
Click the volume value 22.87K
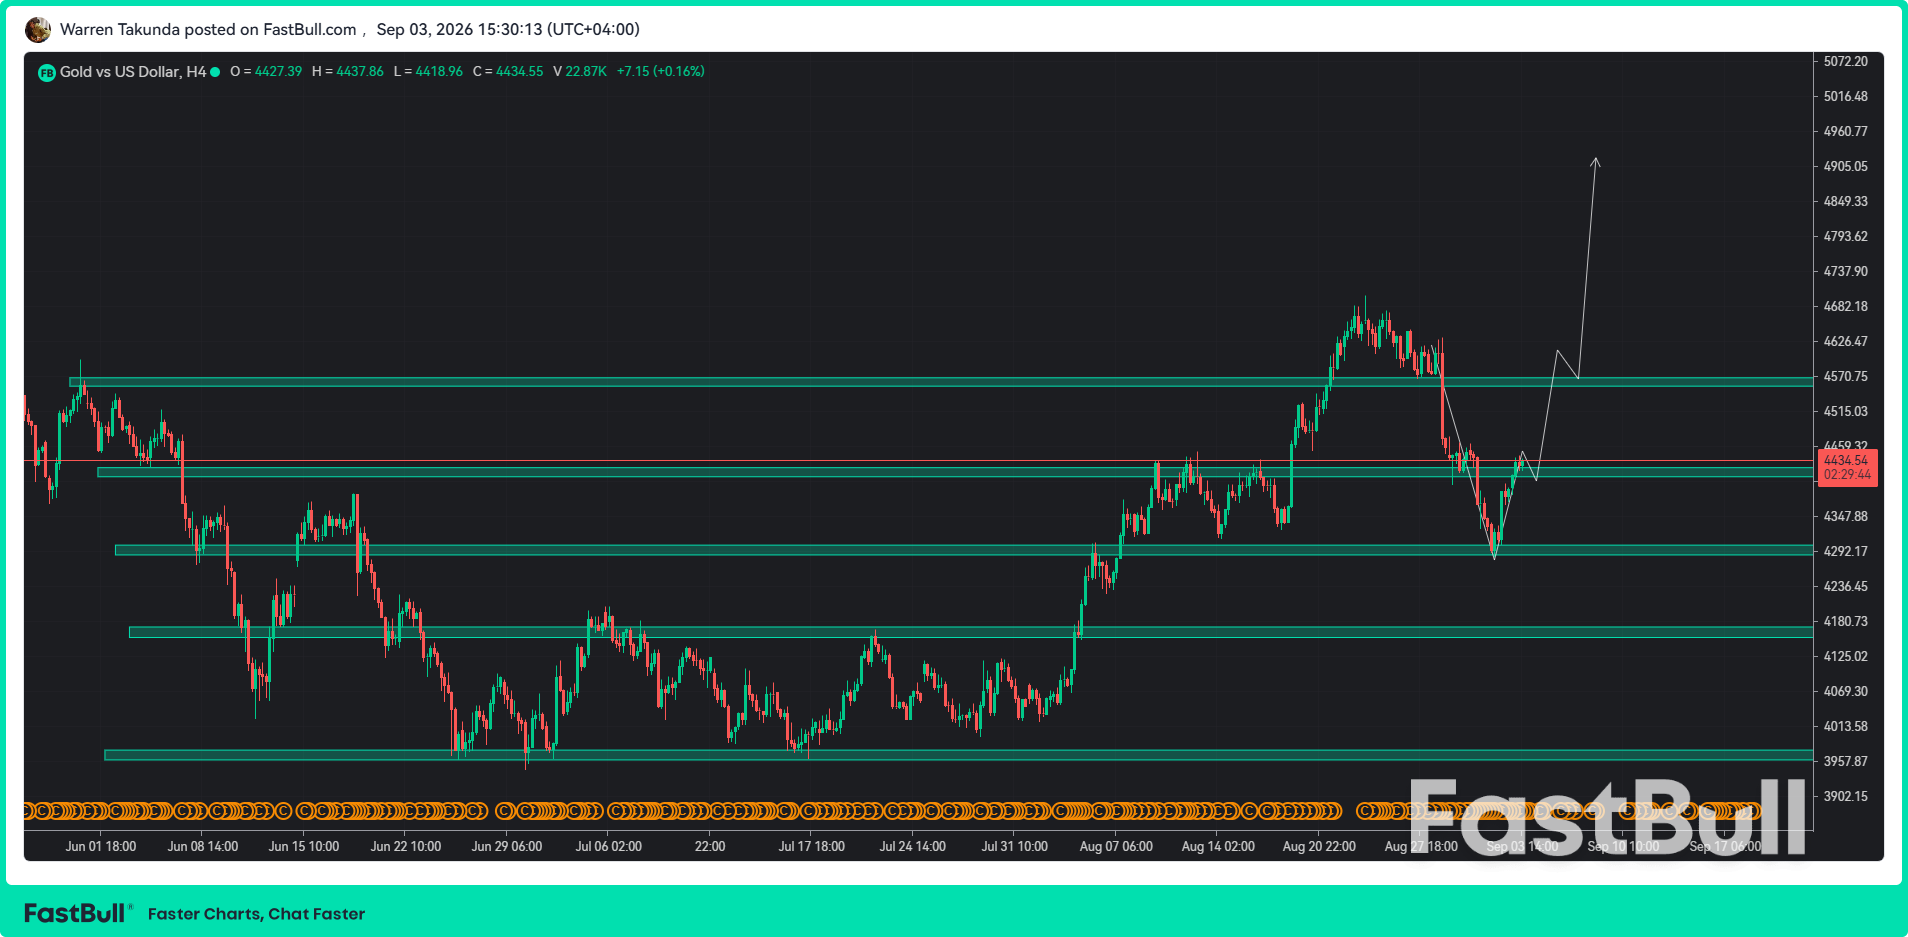pos(586,72)
